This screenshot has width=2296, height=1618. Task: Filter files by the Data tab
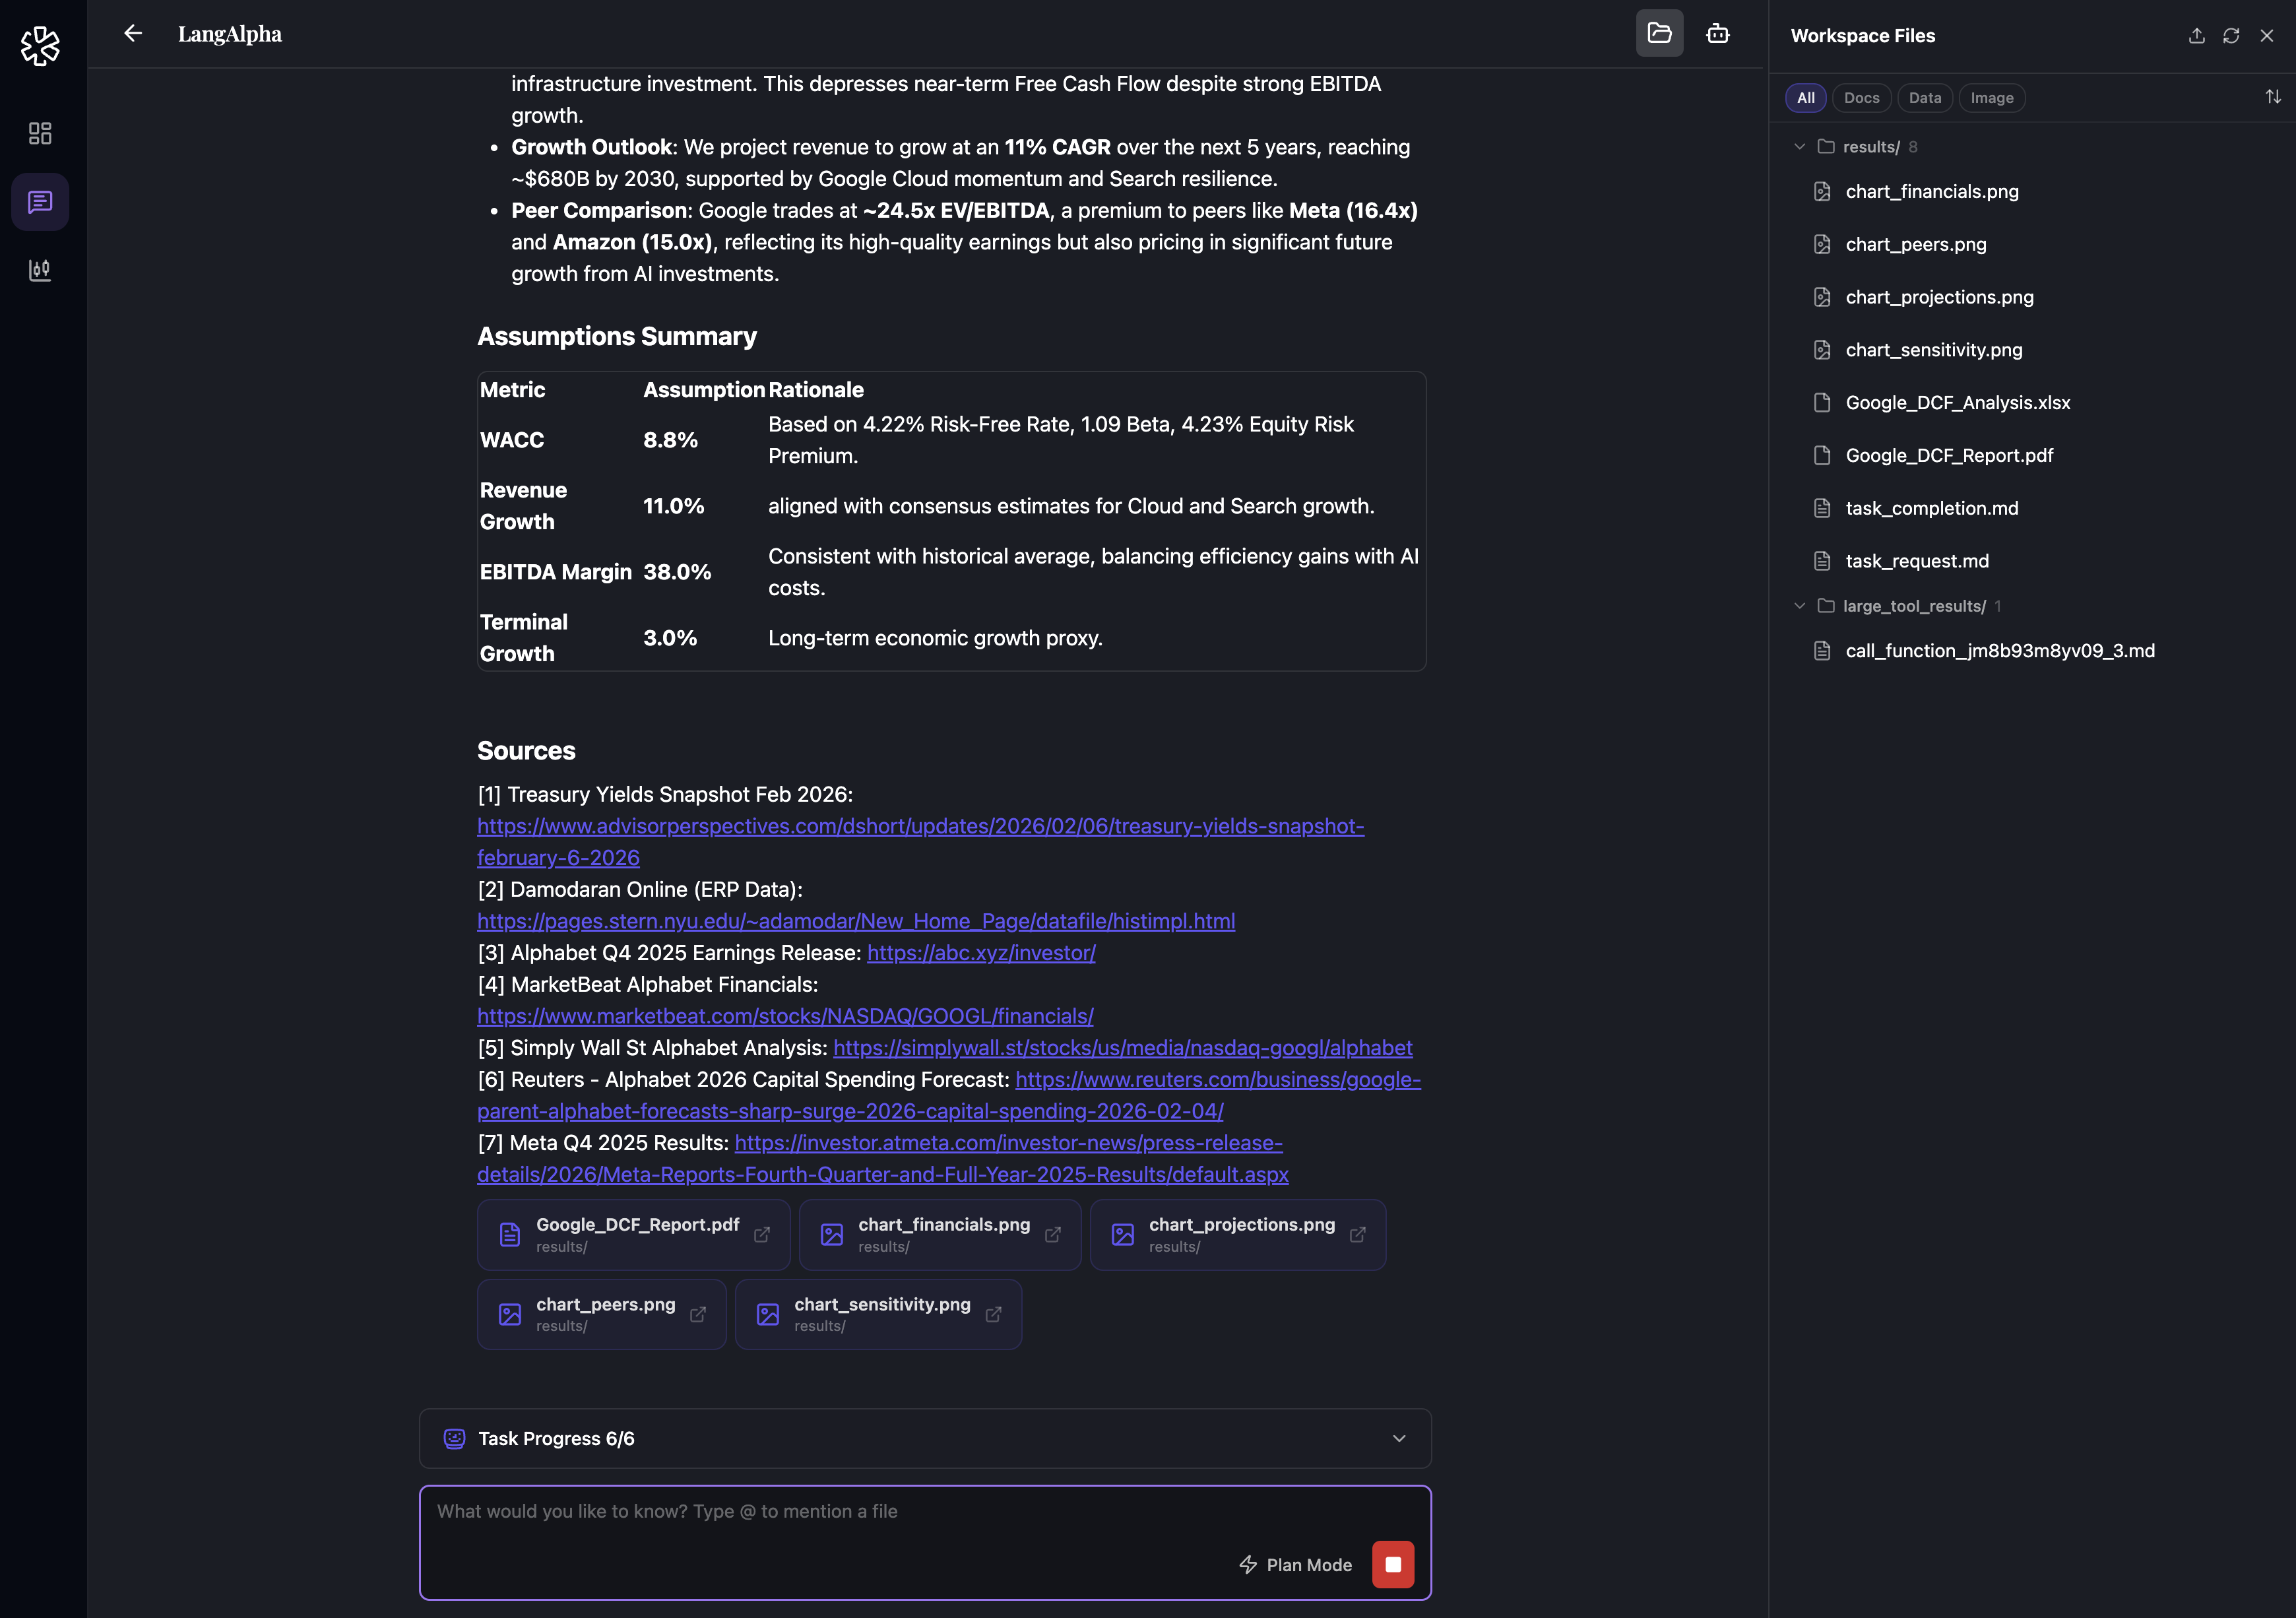(1924, 98)
